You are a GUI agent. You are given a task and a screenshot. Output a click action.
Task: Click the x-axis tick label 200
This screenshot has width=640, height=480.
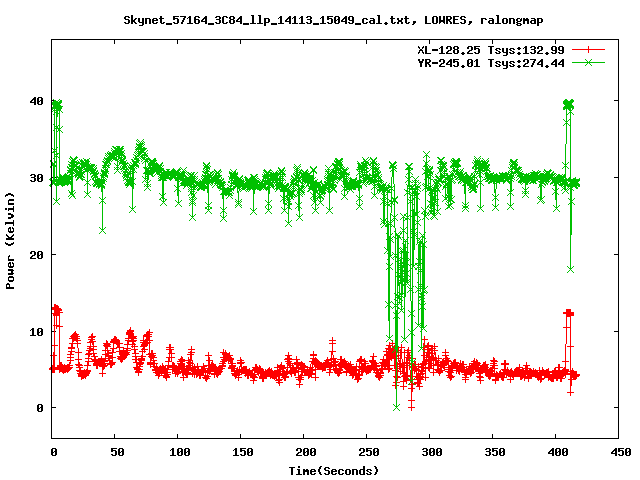click(x=306, y=452)
